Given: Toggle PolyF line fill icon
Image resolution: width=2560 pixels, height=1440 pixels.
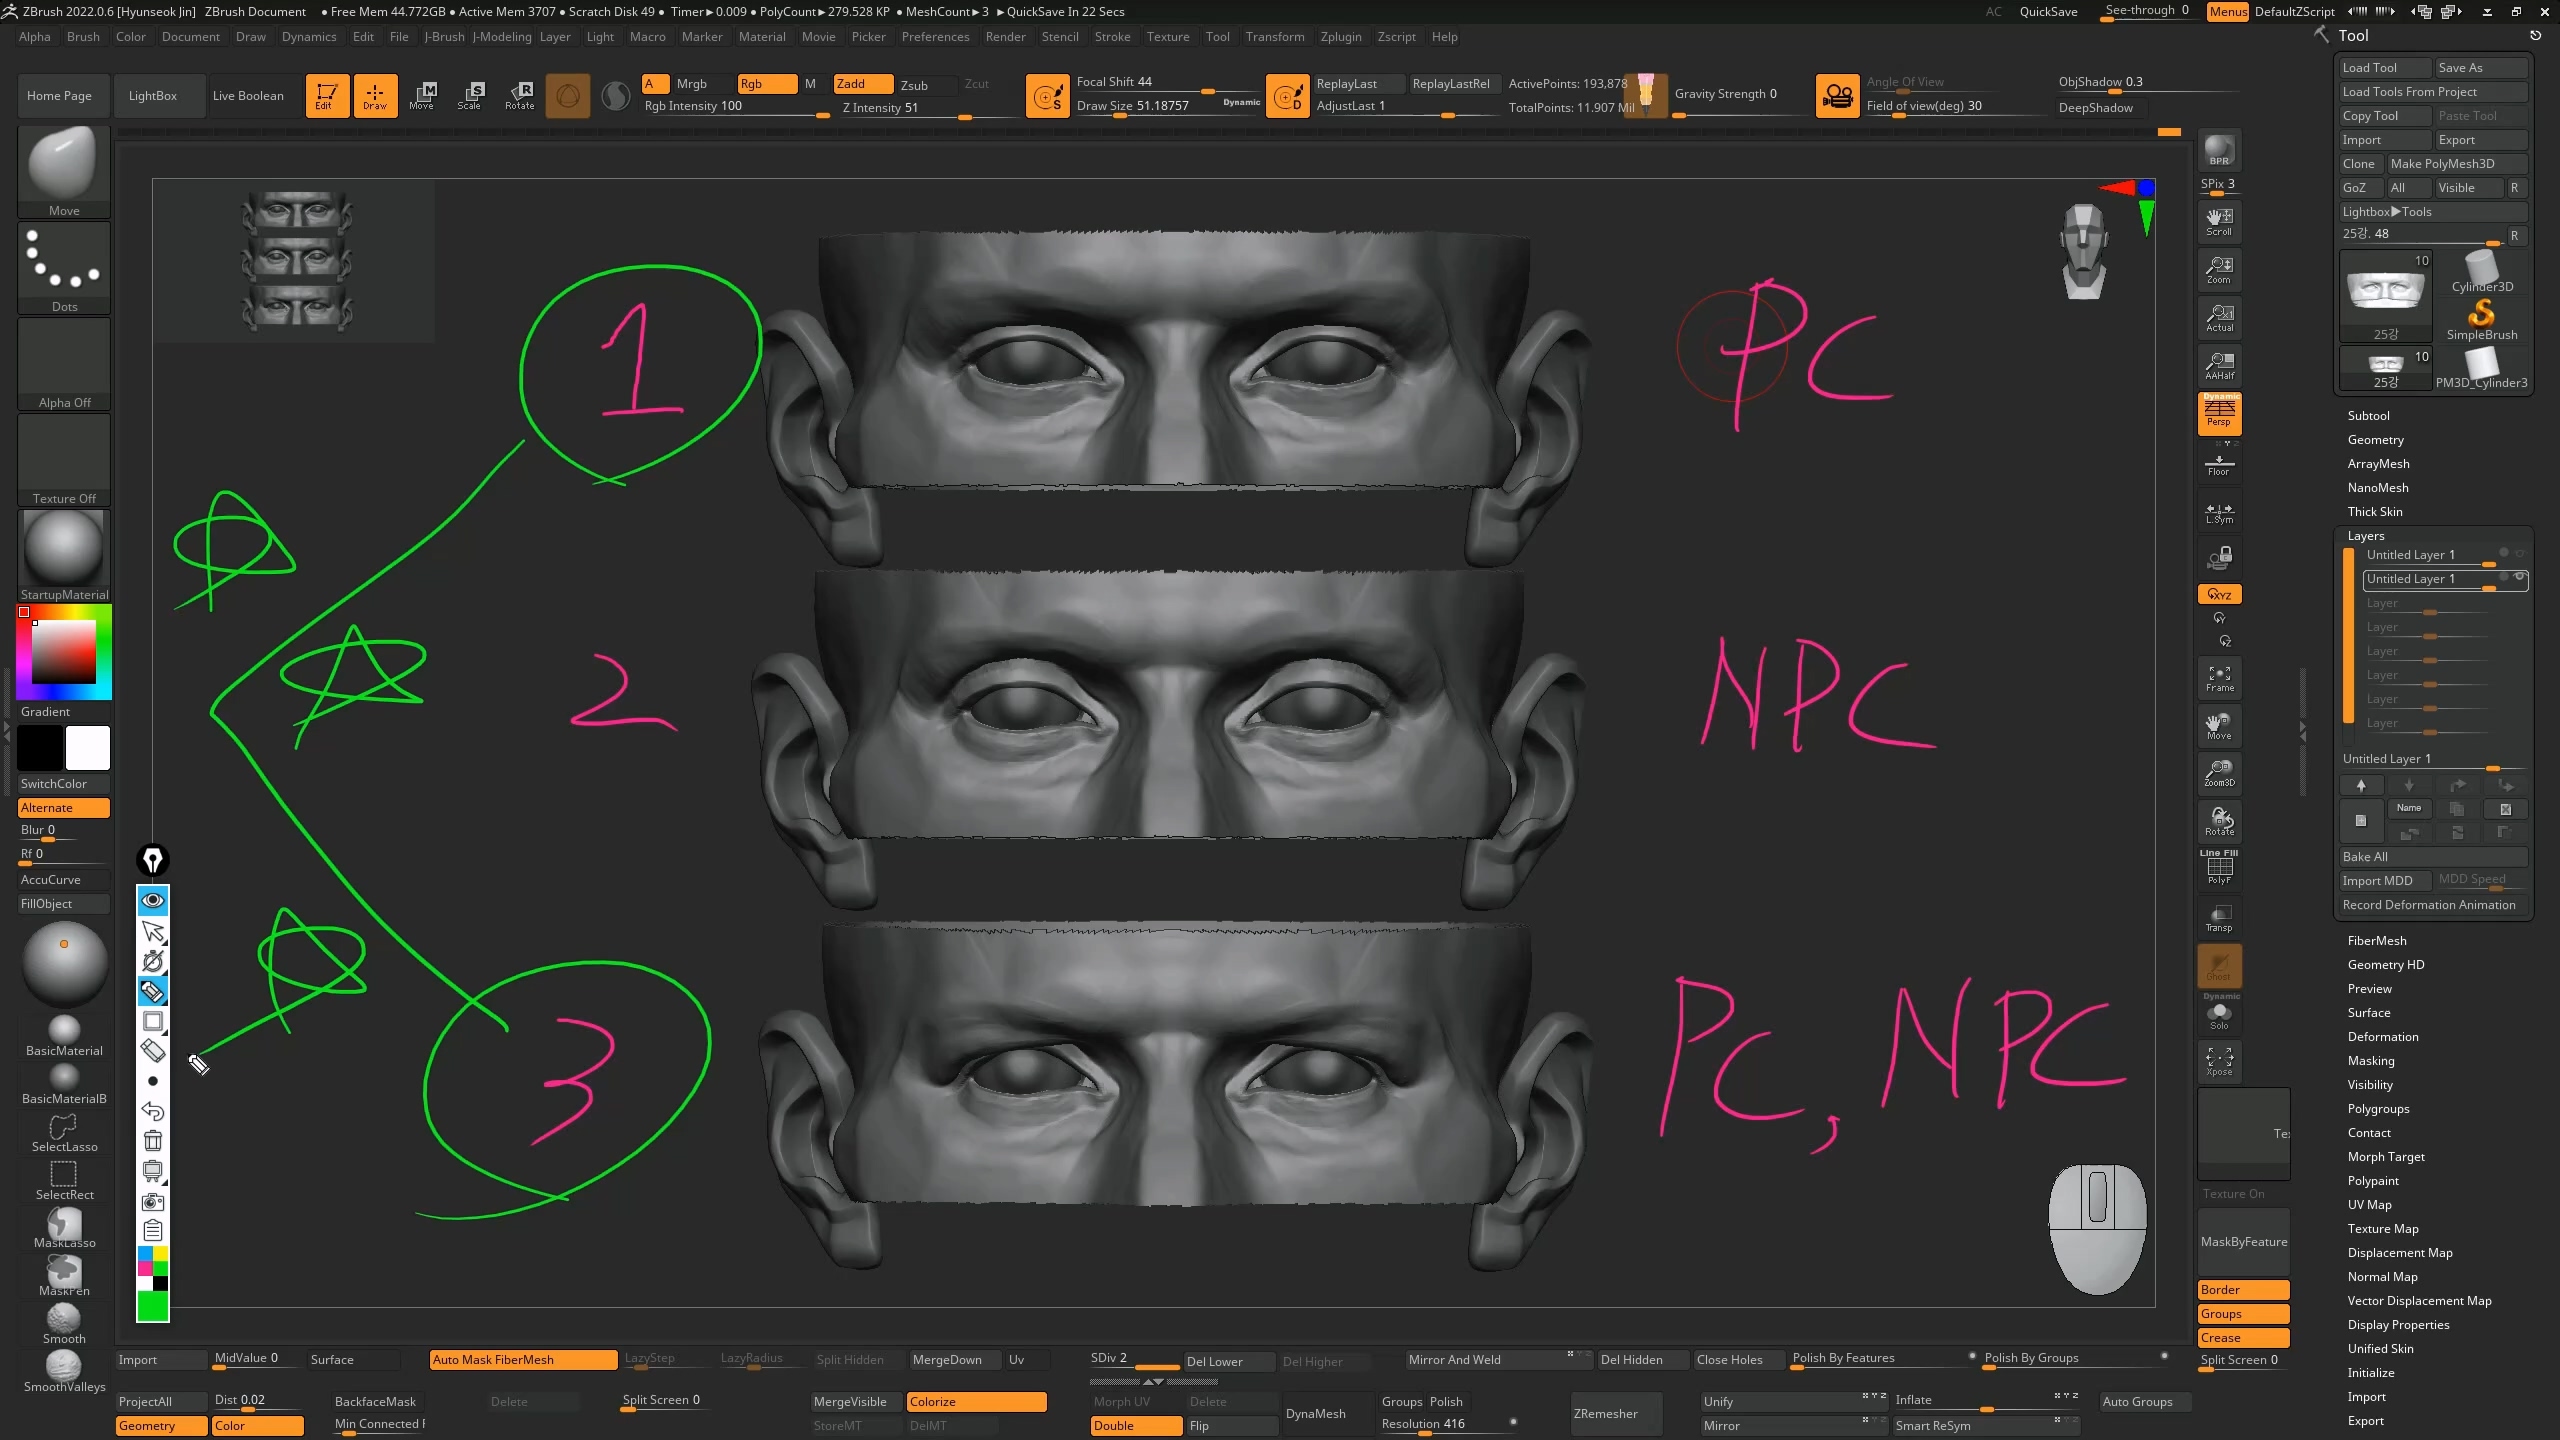Looking at the screenshot, I should (2219, 868).
